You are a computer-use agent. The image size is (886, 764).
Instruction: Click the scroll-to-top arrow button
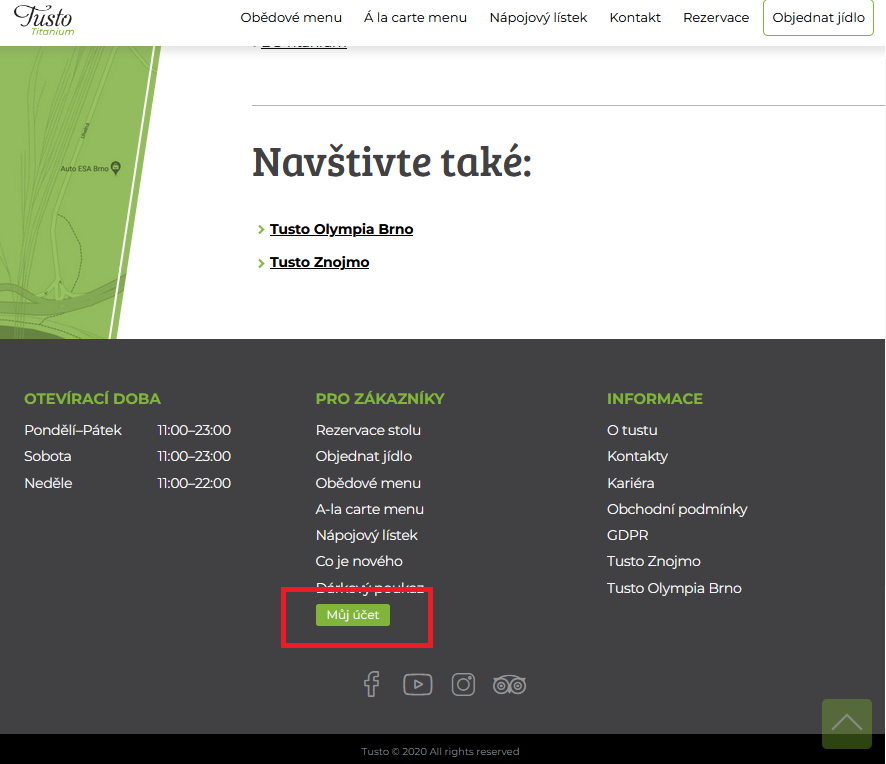click(x=846, y=723)
